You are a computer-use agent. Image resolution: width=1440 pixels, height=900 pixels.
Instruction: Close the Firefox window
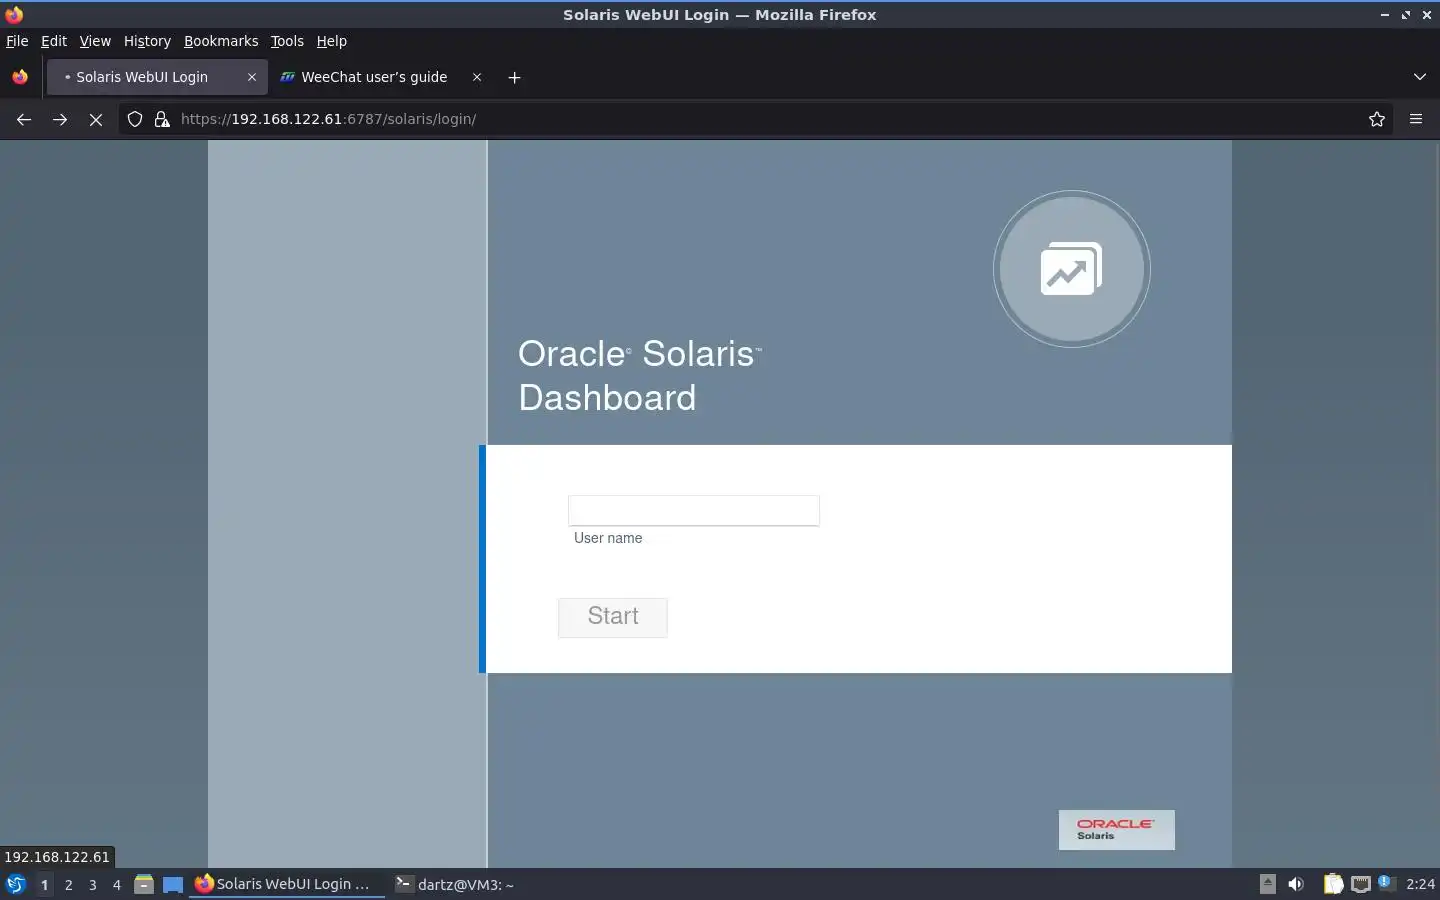1426,15
